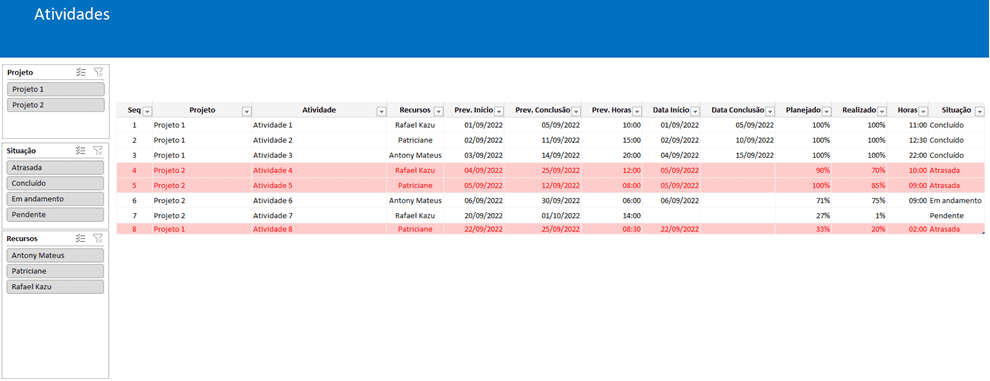Open the Realizado column filter dropdown

click(x=882, y=111)
